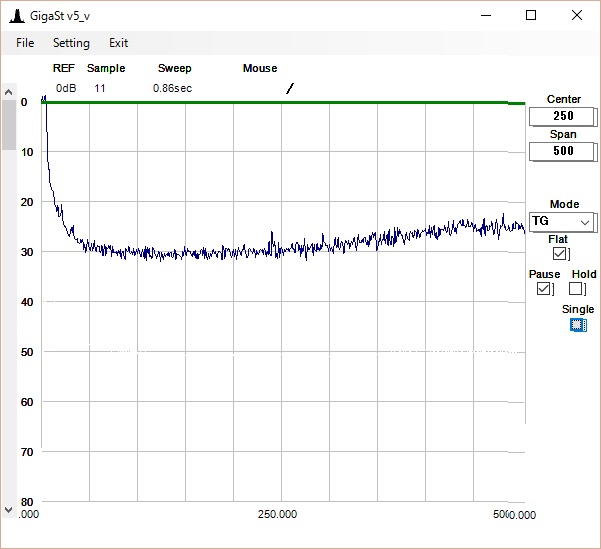Uncheck the Flat checkbox
601x549 pixels.
click(x=559, y=255)
